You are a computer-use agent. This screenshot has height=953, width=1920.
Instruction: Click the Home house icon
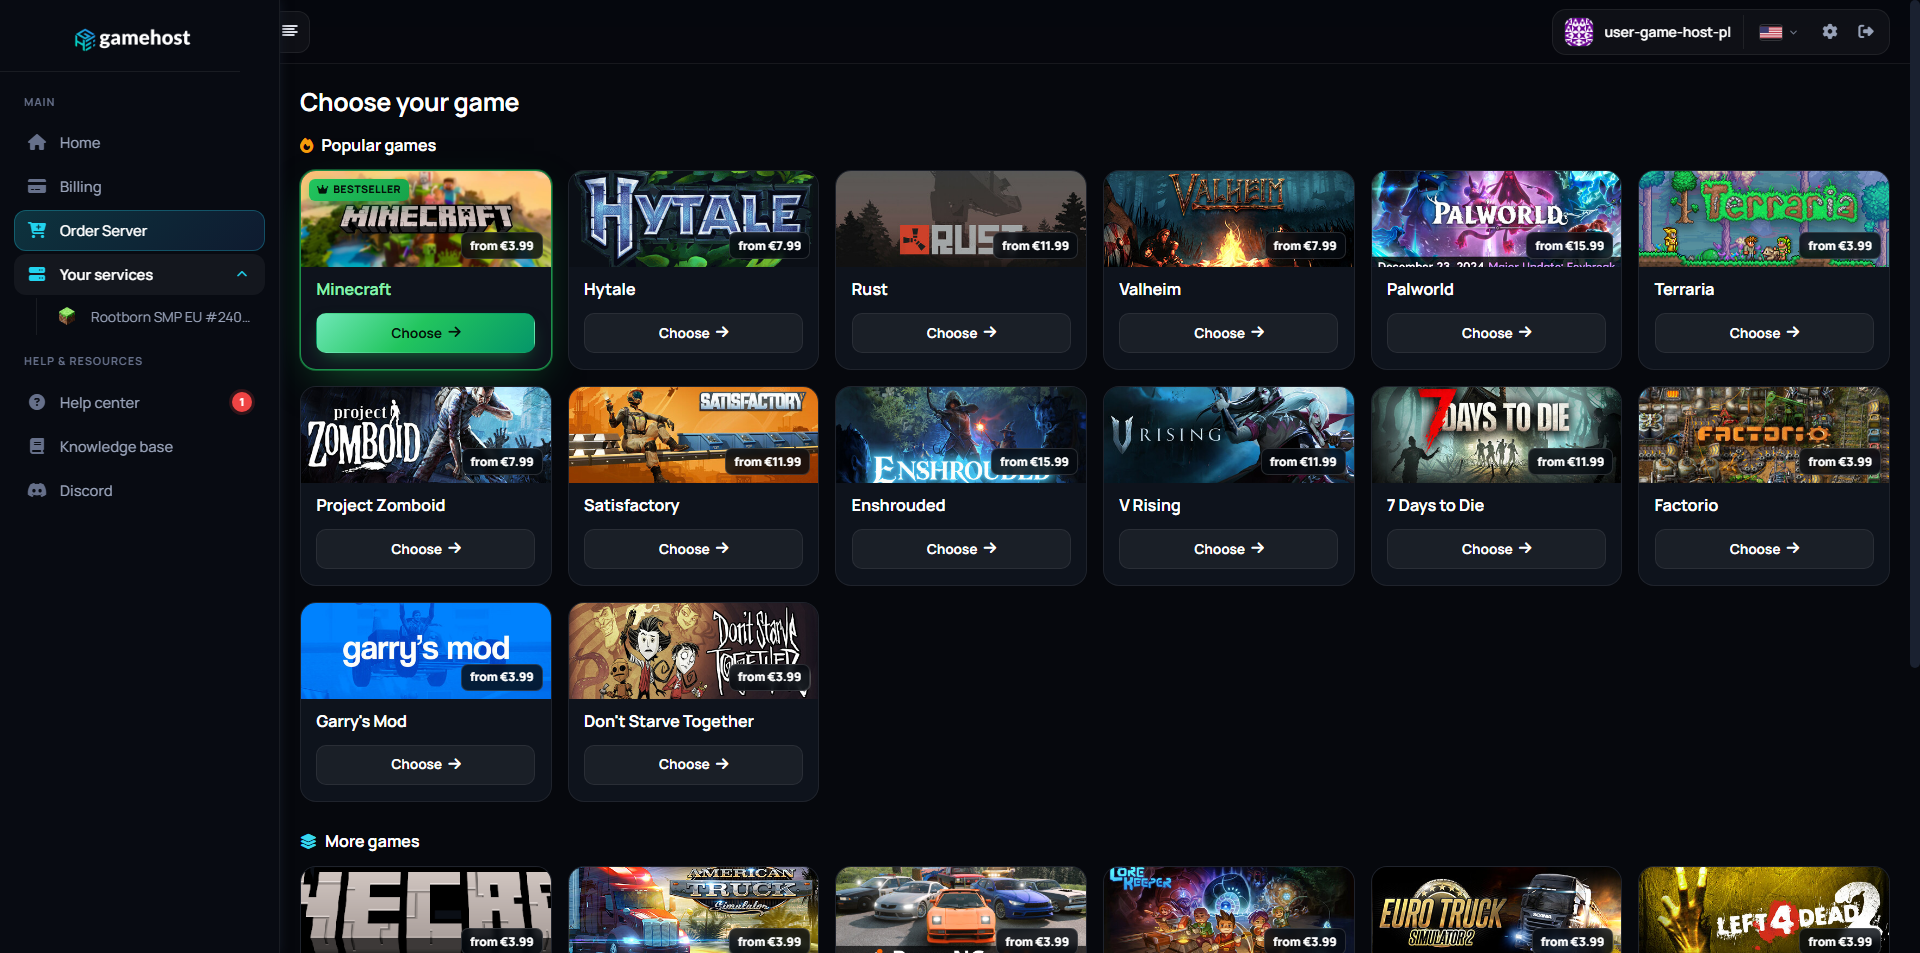tap(37, 143)
